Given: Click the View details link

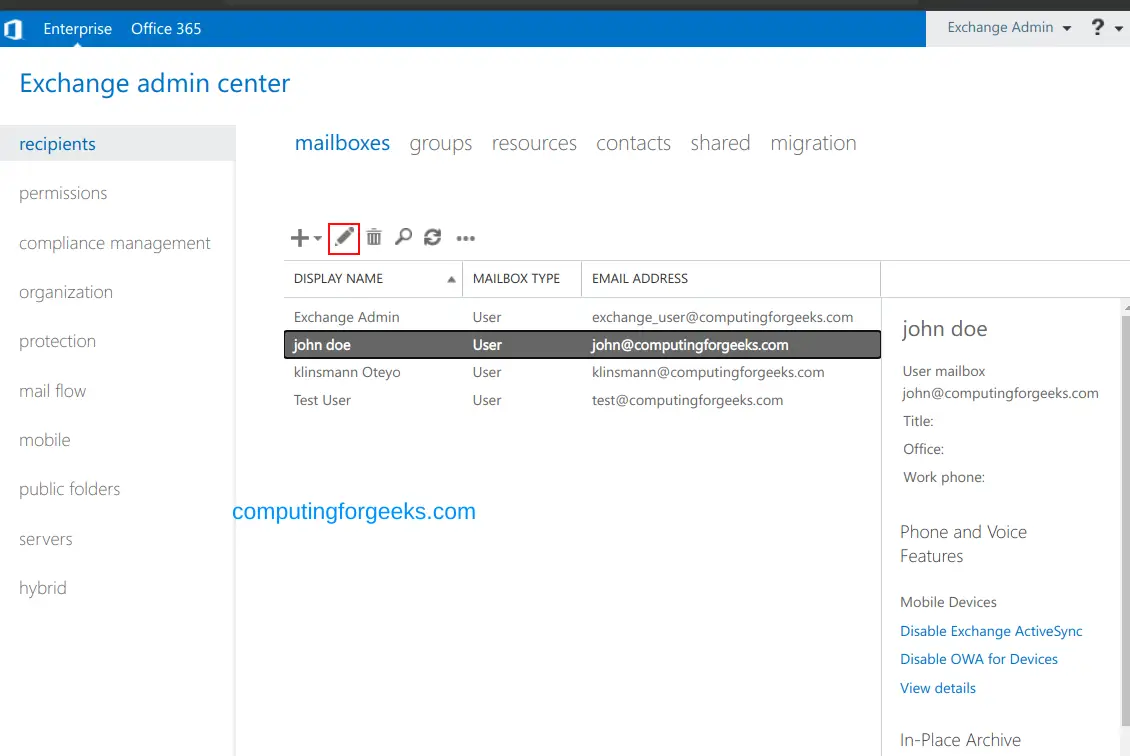Looking at the screenshot, I should (x=938, y=688).
